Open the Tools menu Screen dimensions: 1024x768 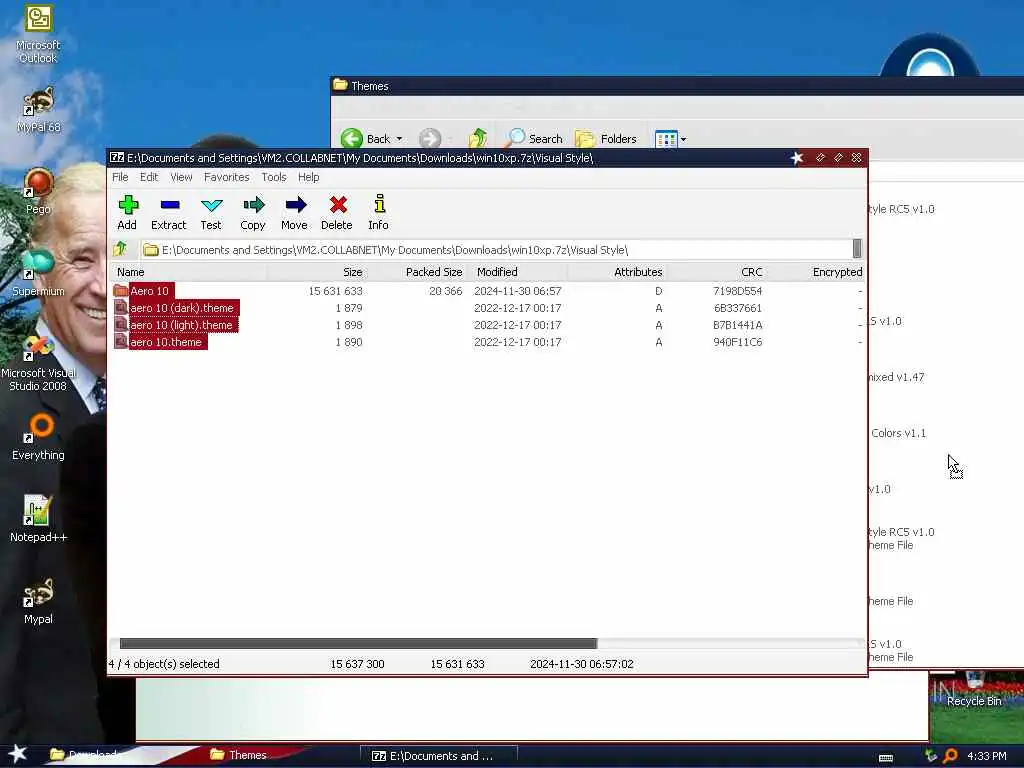tap(274, 177)
